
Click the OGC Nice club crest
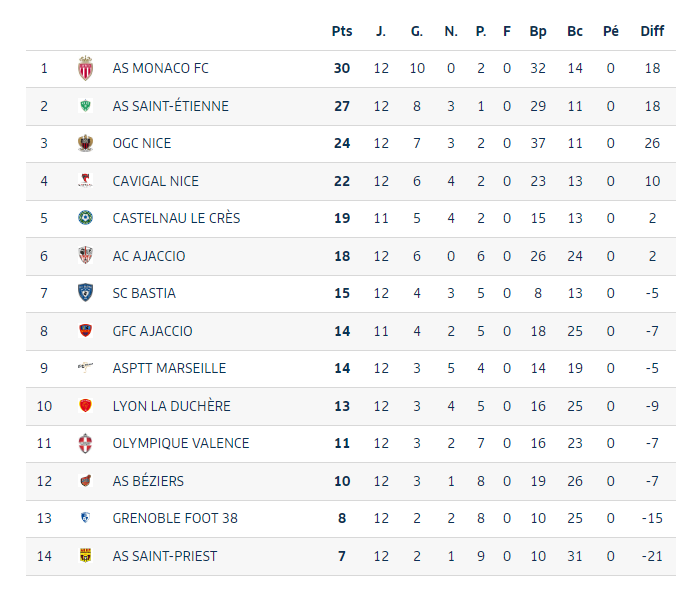[x=85, y=143]
